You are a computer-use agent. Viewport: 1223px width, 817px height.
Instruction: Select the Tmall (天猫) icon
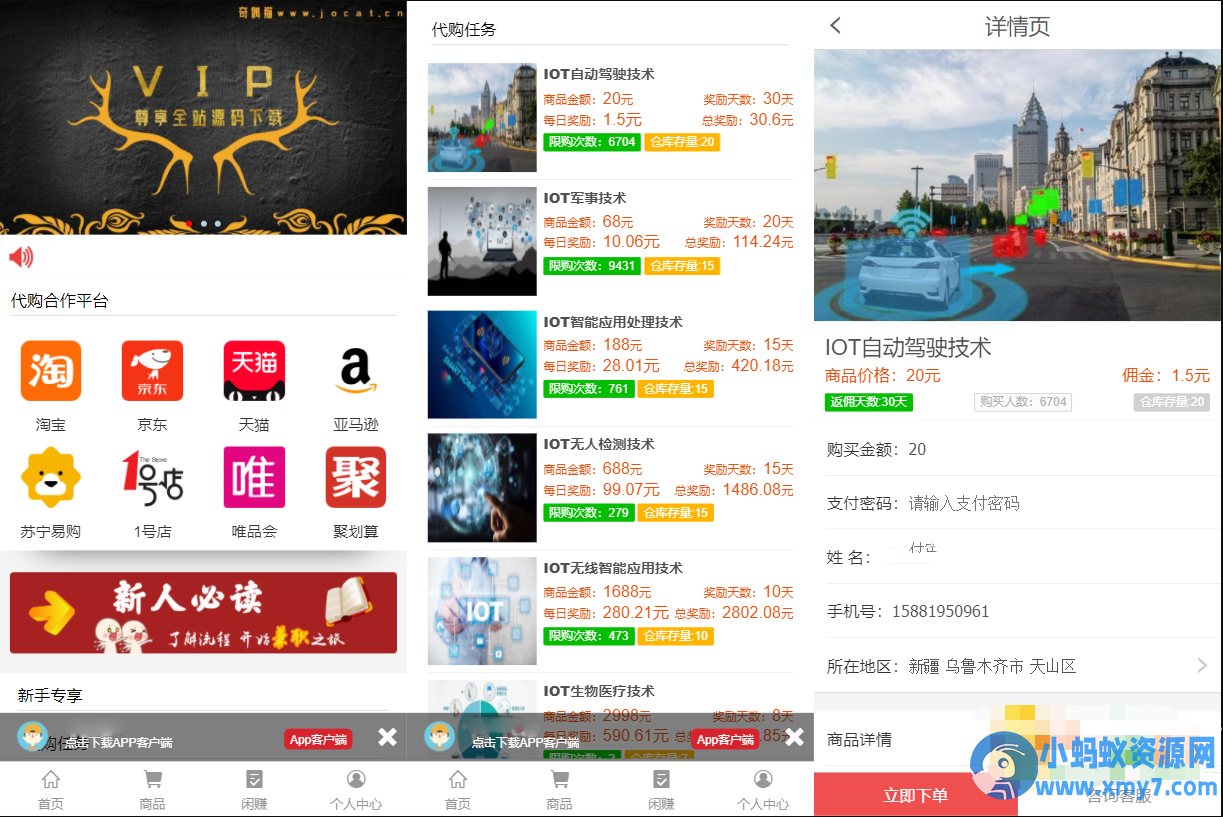pyautogui.click(x=254, y=371)
